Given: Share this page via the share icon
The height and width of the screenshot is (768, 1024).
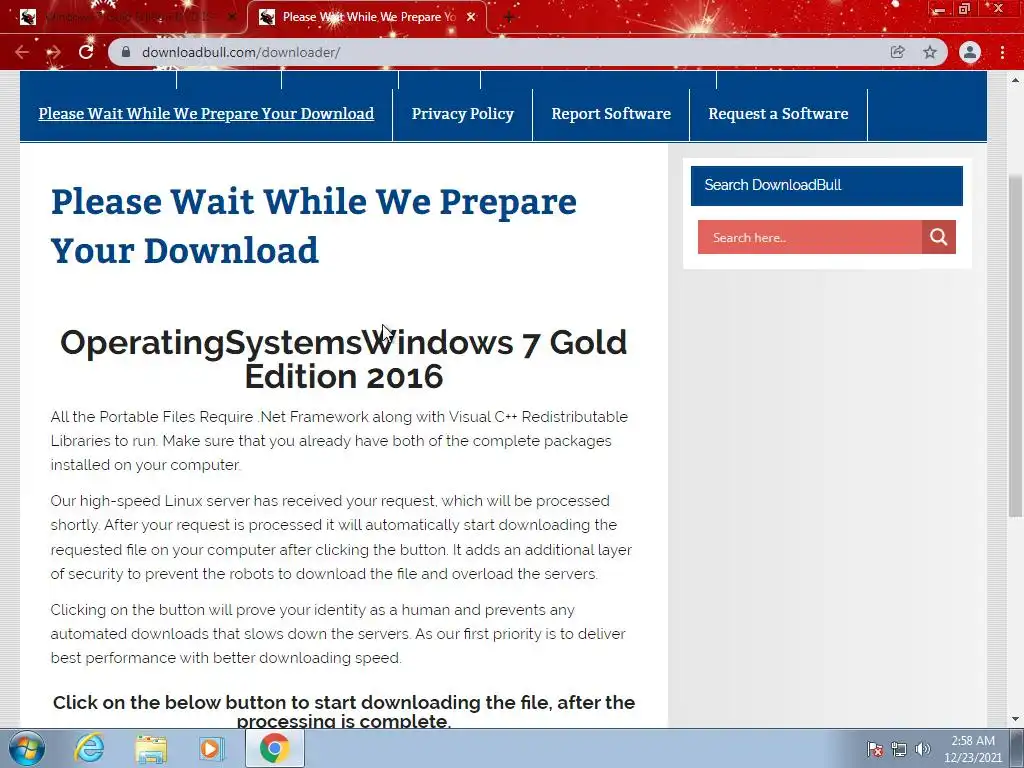Looking at the screenshot, I should (x=898, y=52).
